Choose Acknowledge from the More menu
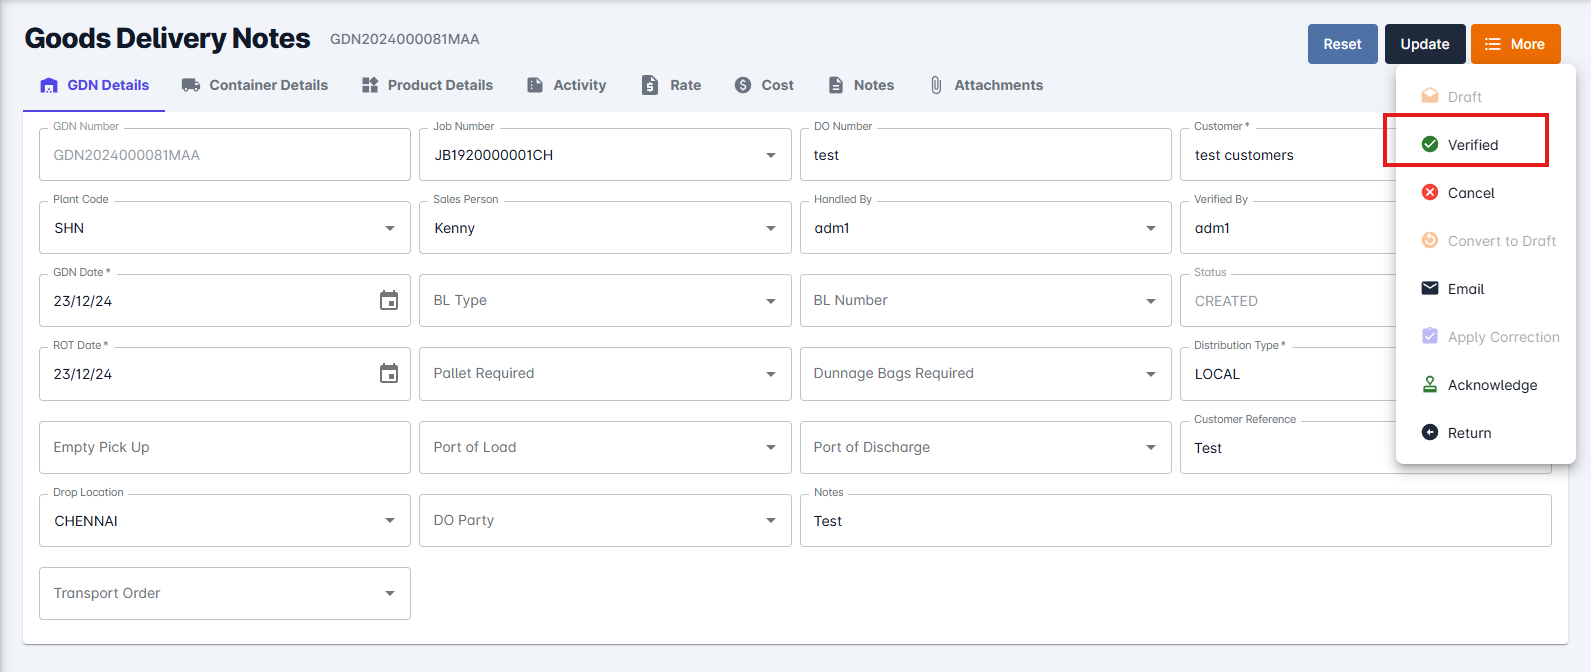Screen dimensions: 1591x672 (x=1486, y=384)
